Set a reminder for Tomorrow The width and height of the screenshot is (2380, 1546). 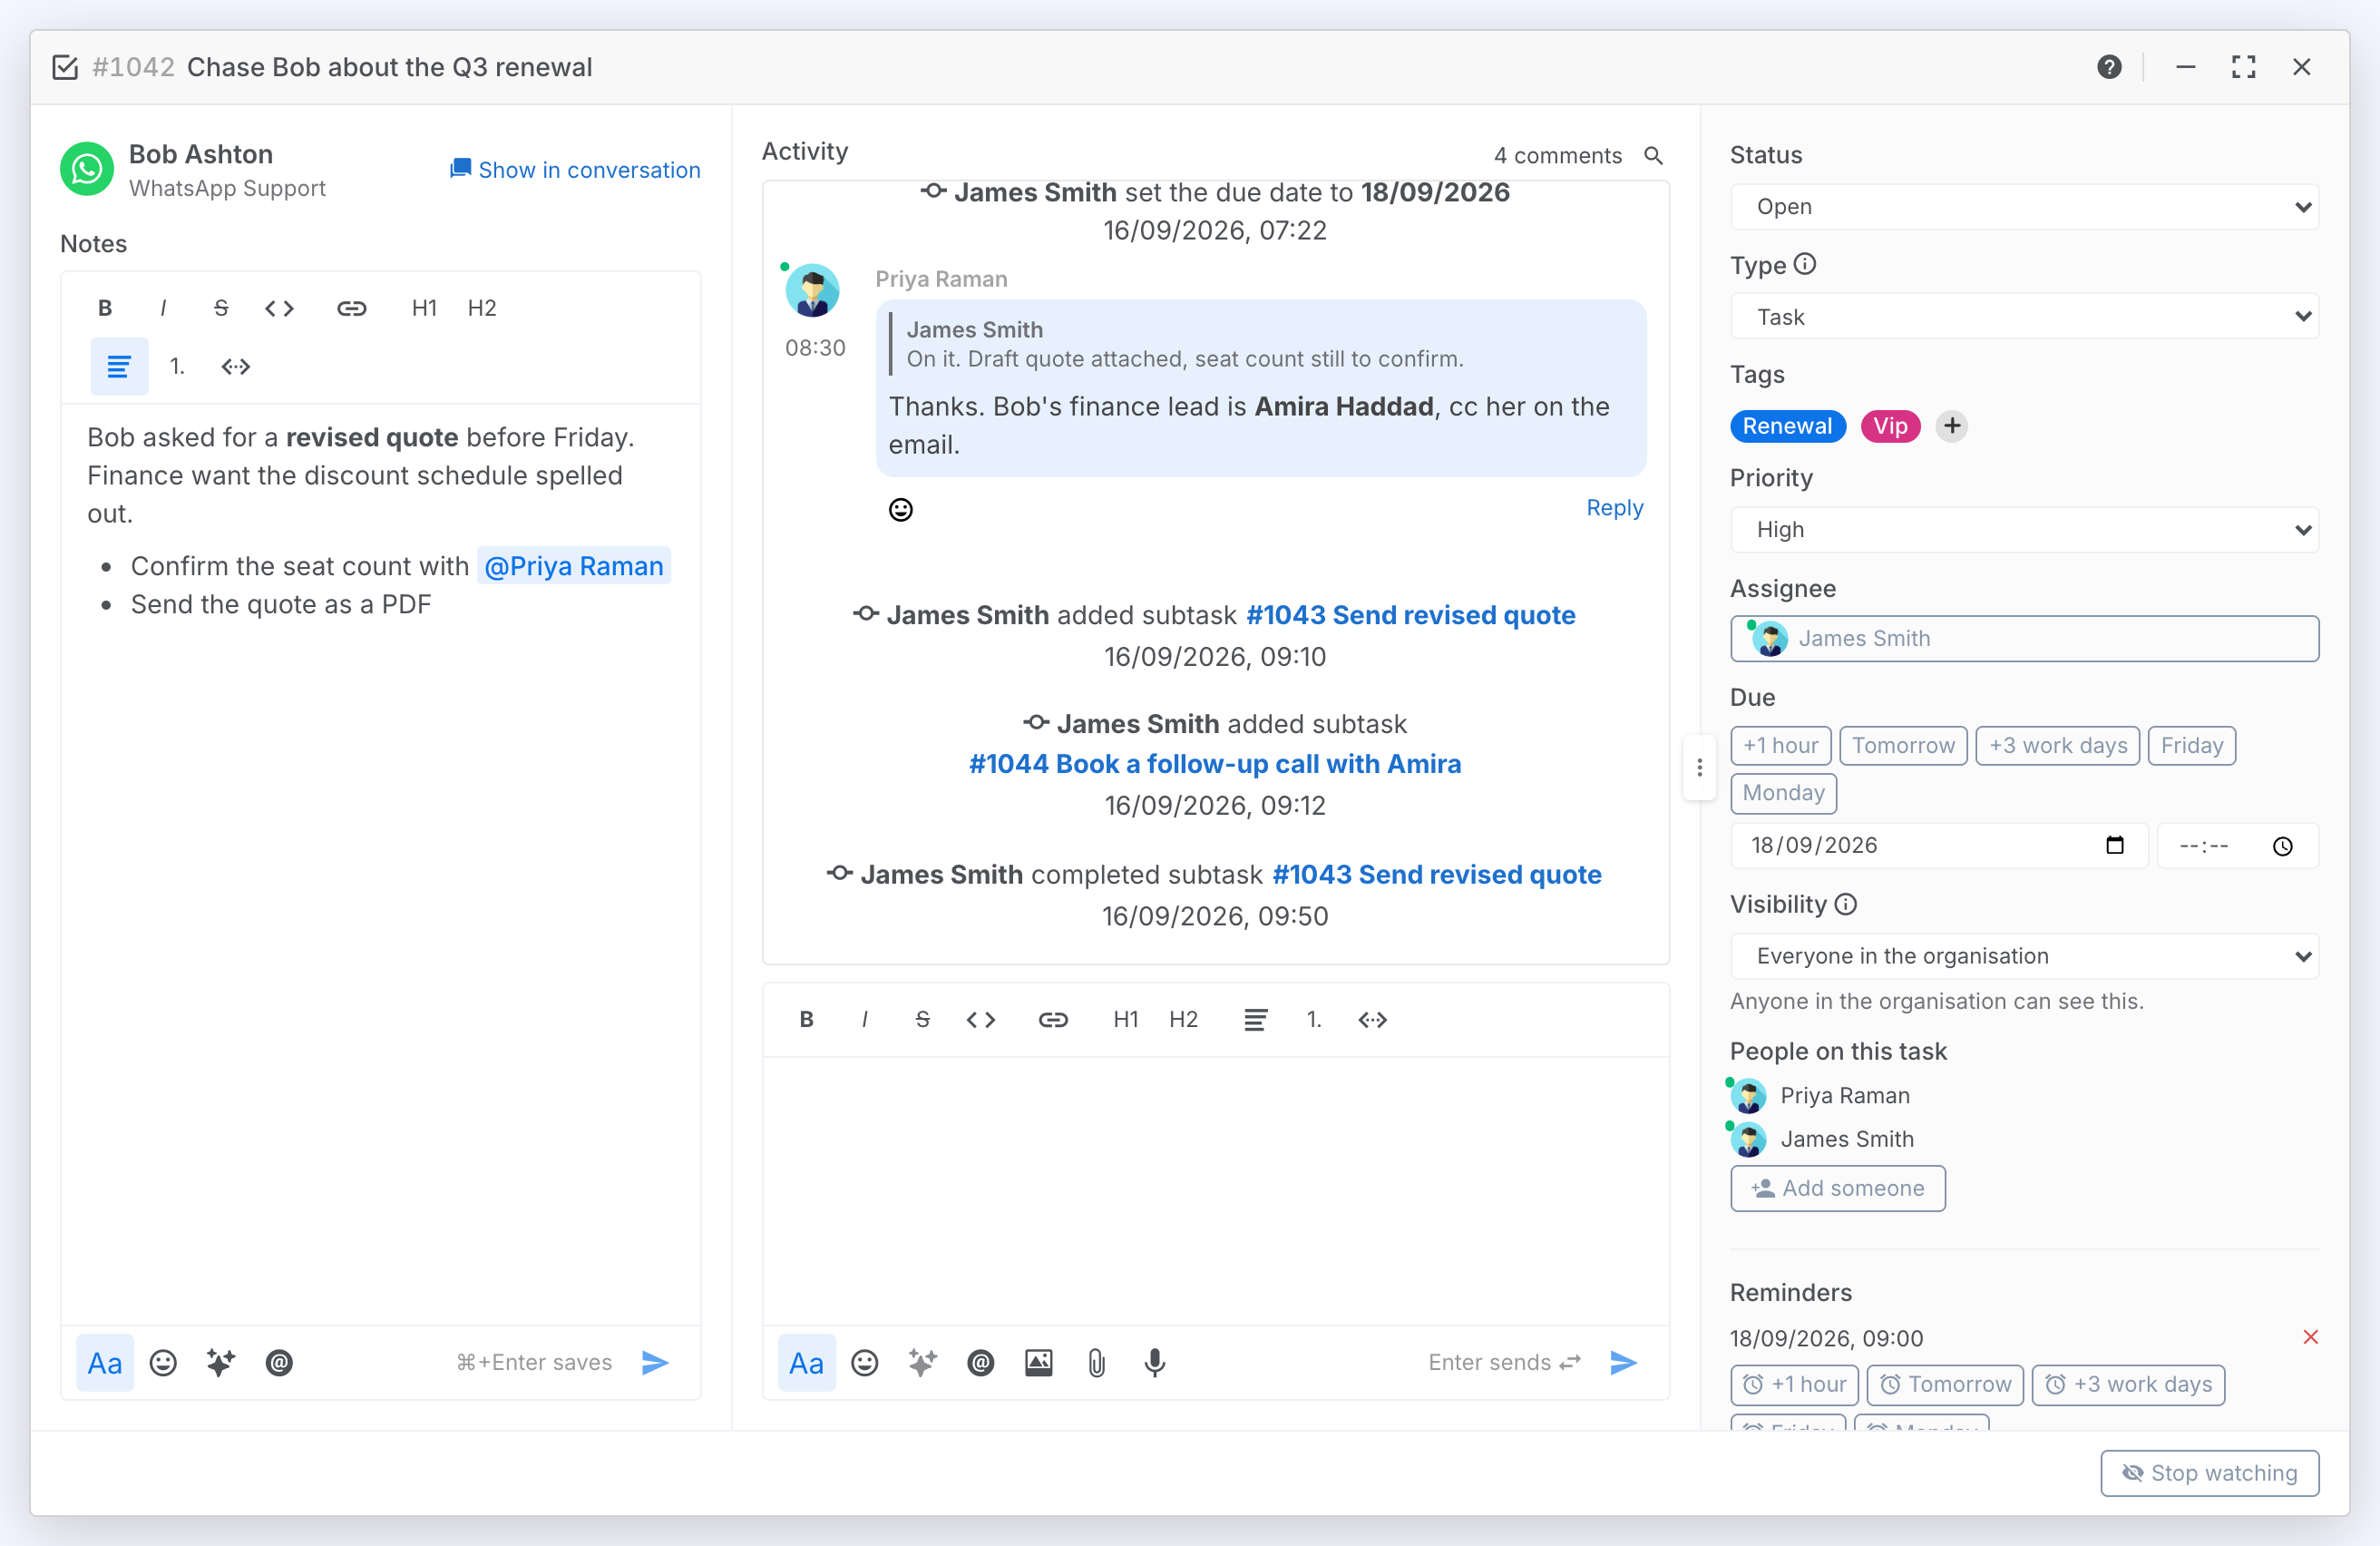pyautogui.click(x=1944, y=1385)
